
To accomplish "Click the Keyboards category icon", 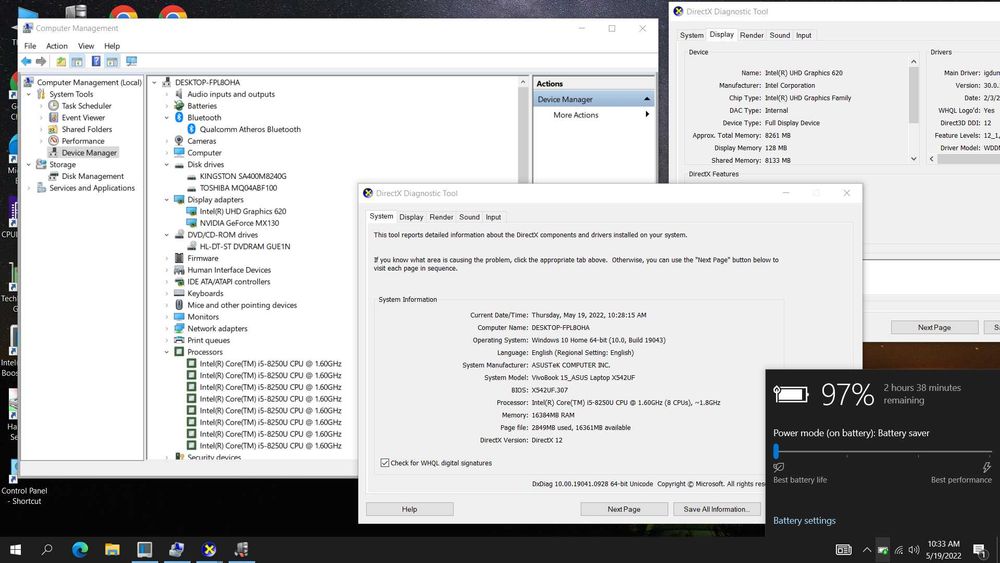I will (x=179, y=293).
